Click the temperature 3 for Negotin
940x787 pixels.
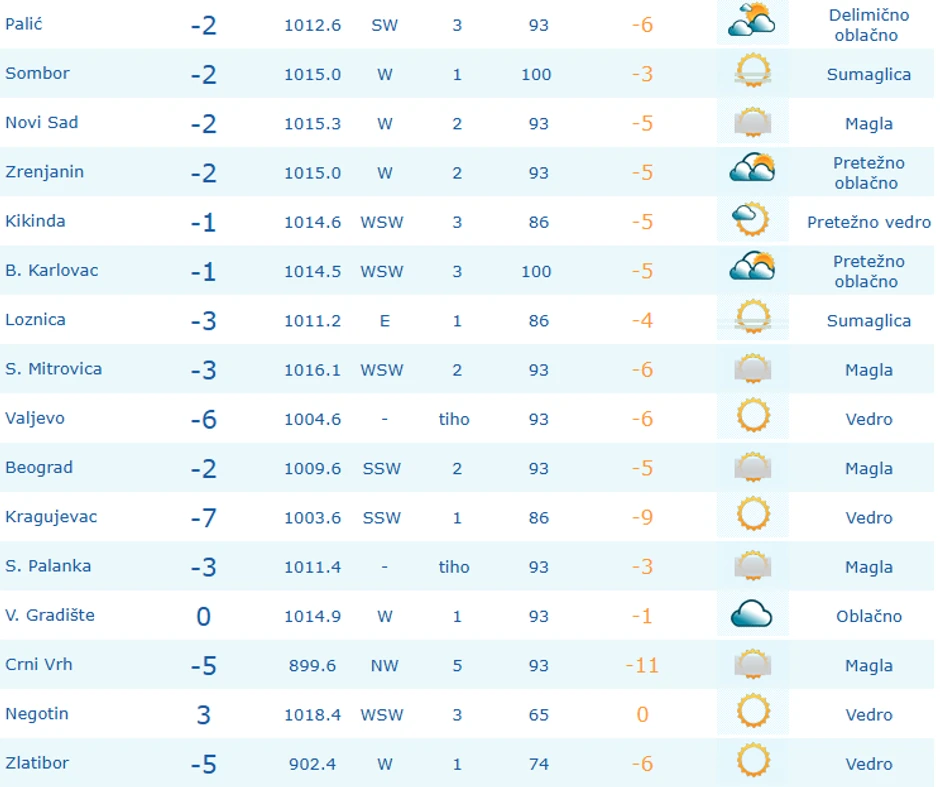(204, 714)
